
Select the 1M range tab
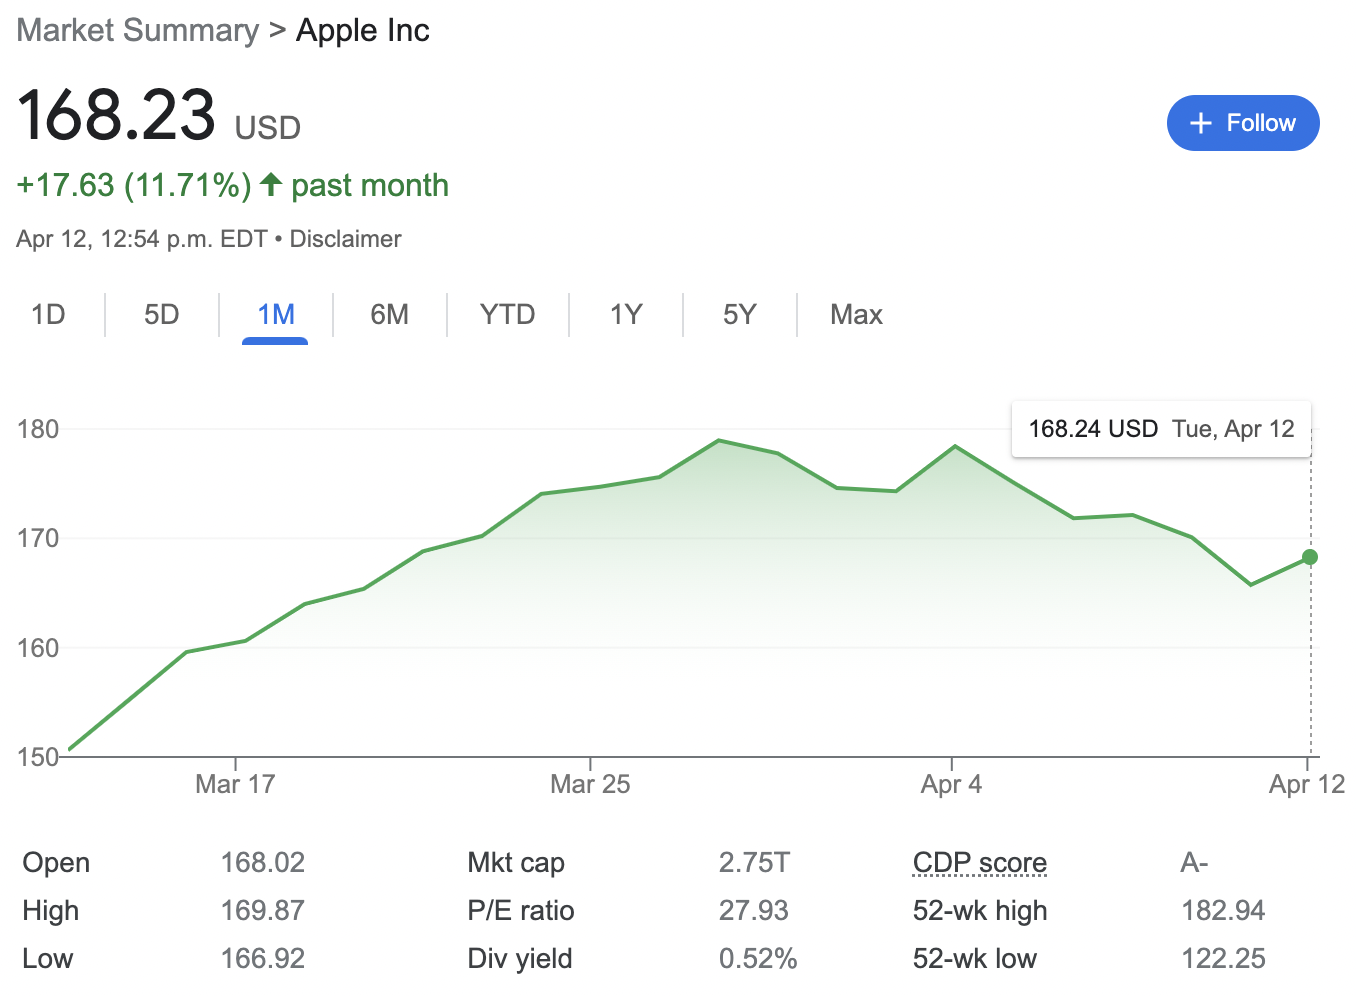(x=275, y=315)
